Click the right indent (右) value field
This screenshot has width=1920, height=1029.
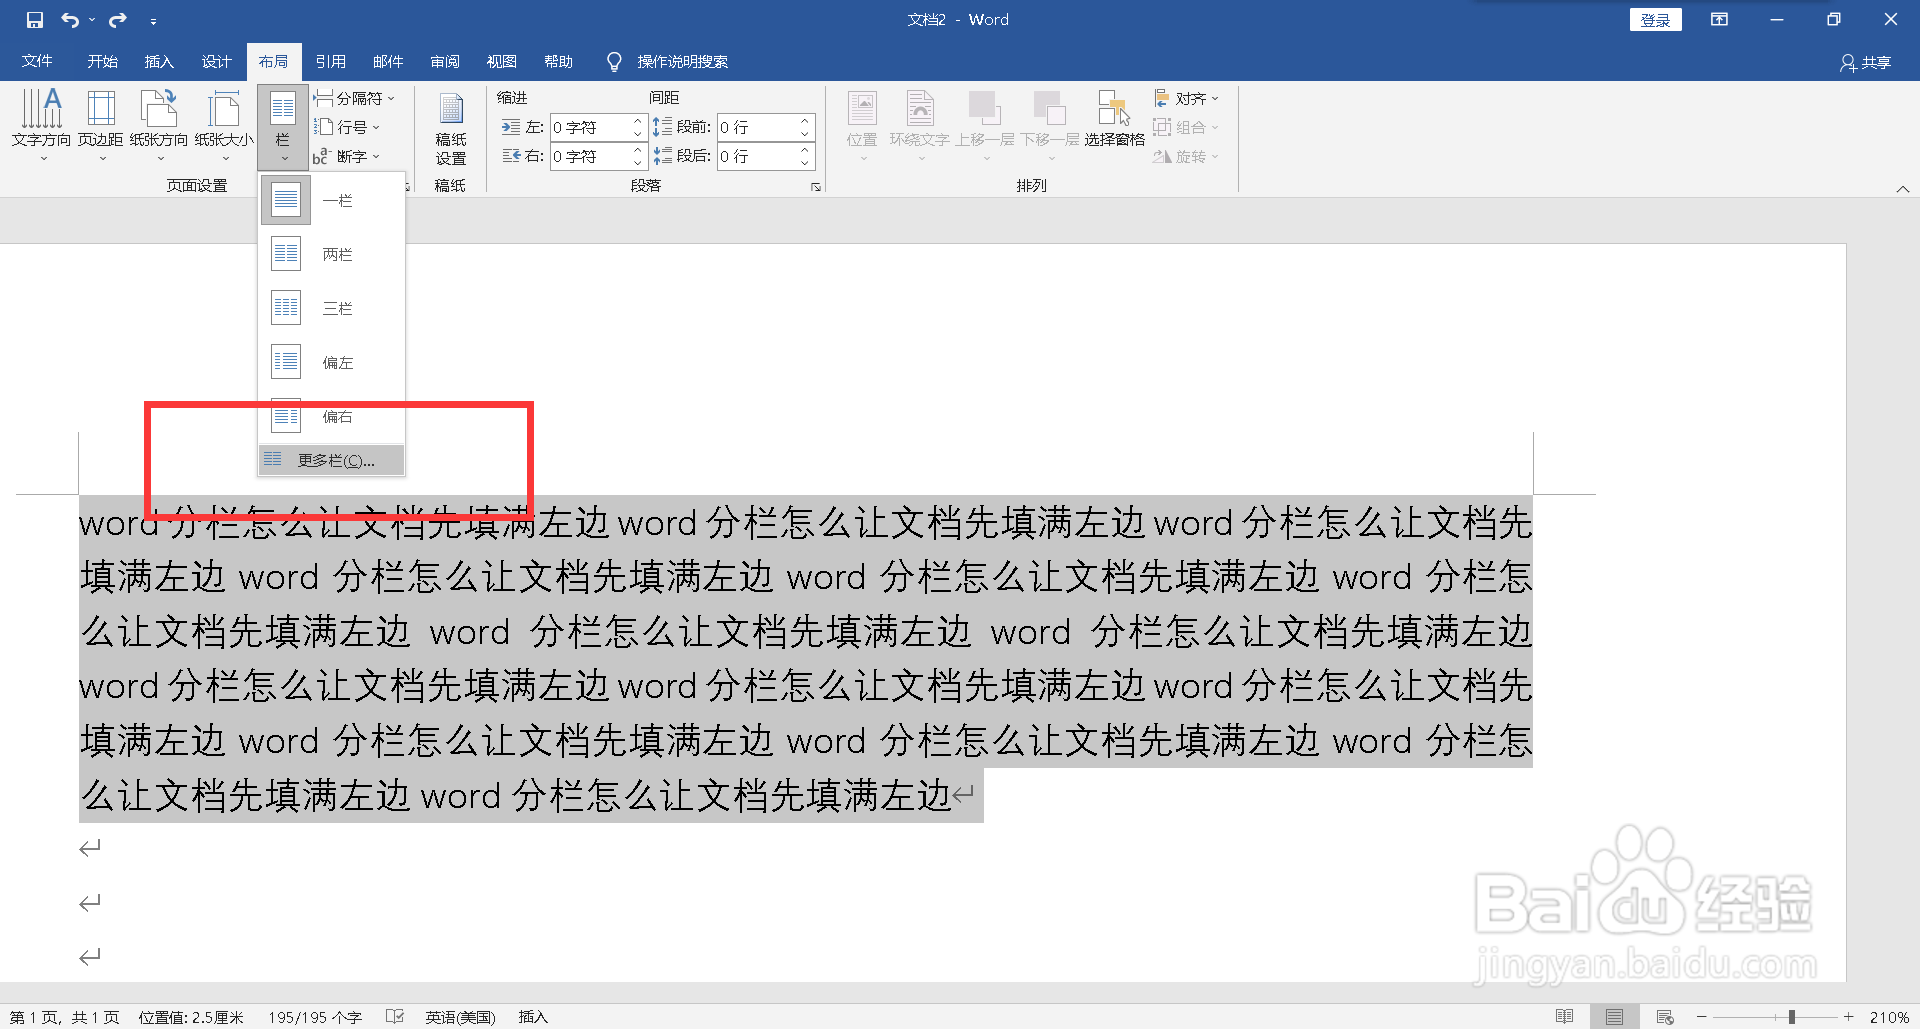pyautogui.click(x=590, y=156)
